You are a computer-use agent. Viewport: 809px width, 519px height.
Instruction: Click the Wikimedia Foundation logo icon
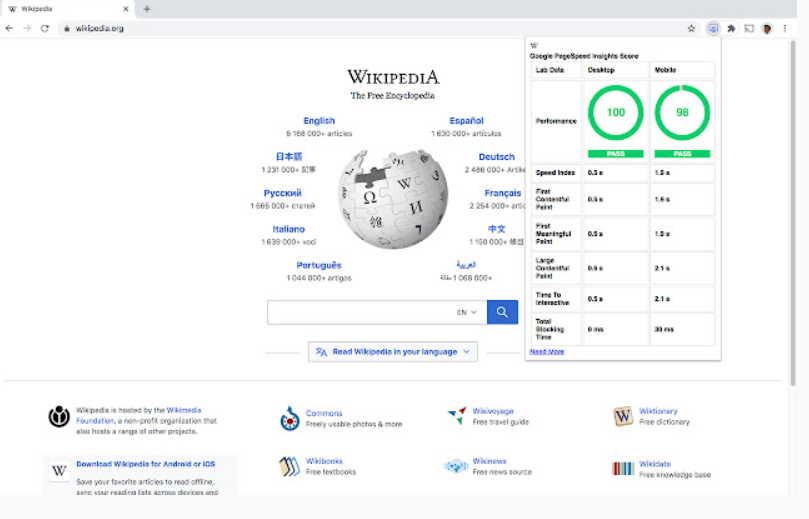(59, 416)
